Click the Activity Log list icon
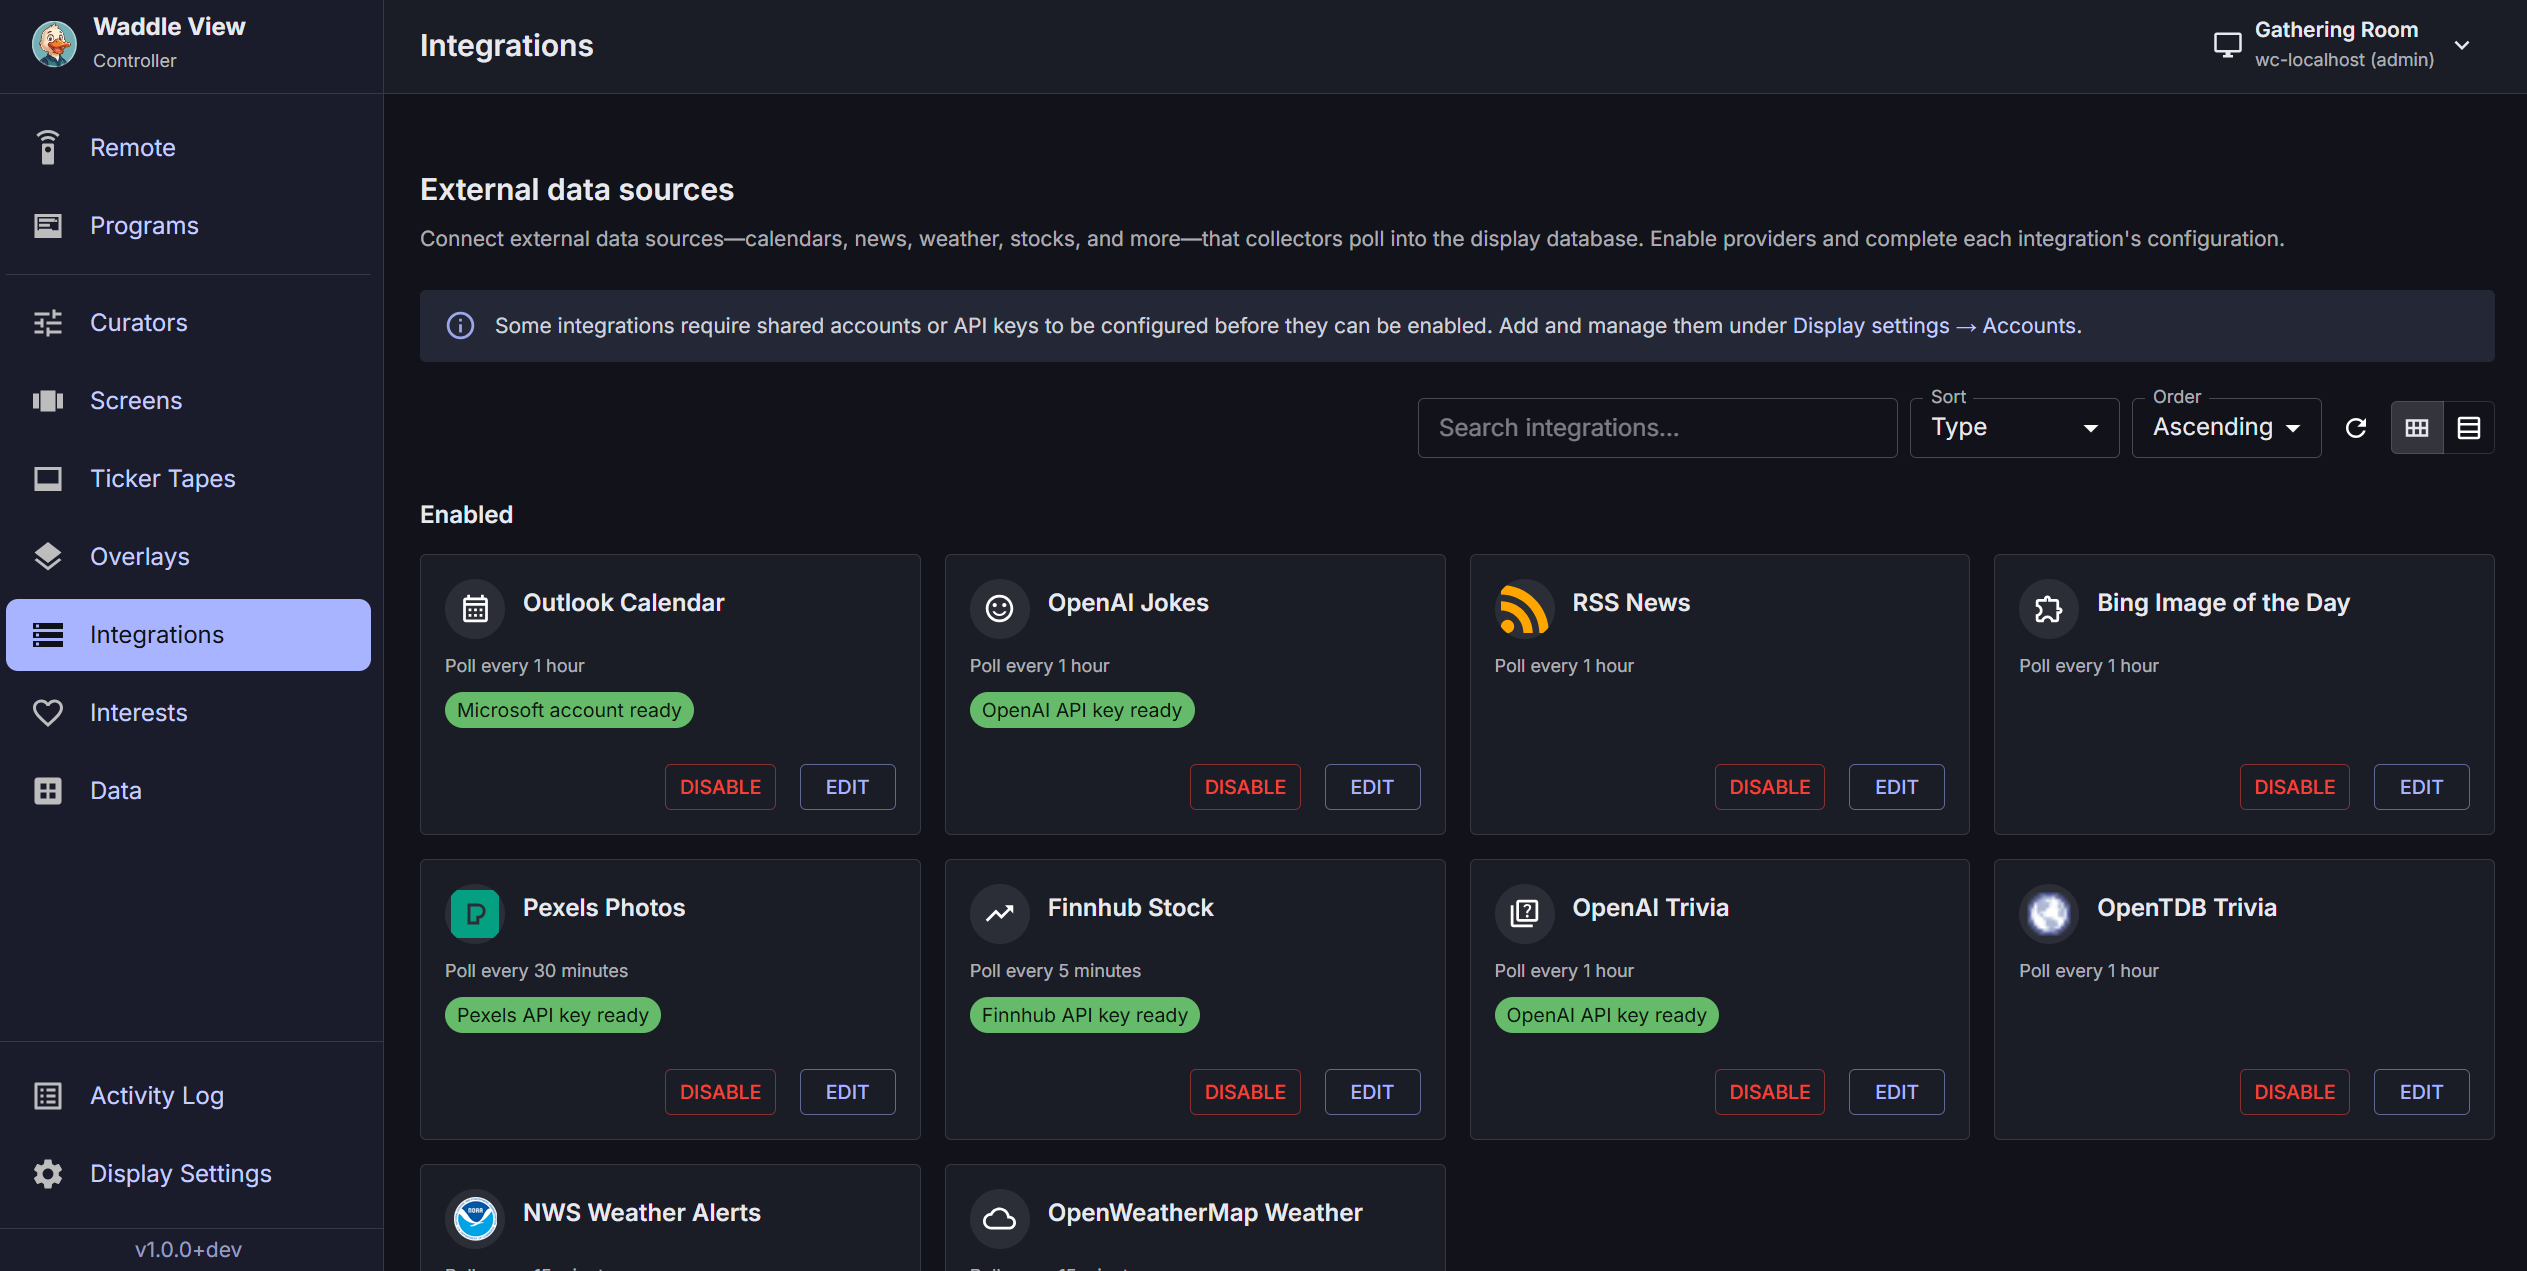This screenshot has width=2527, height=1271. [47, 1095]
